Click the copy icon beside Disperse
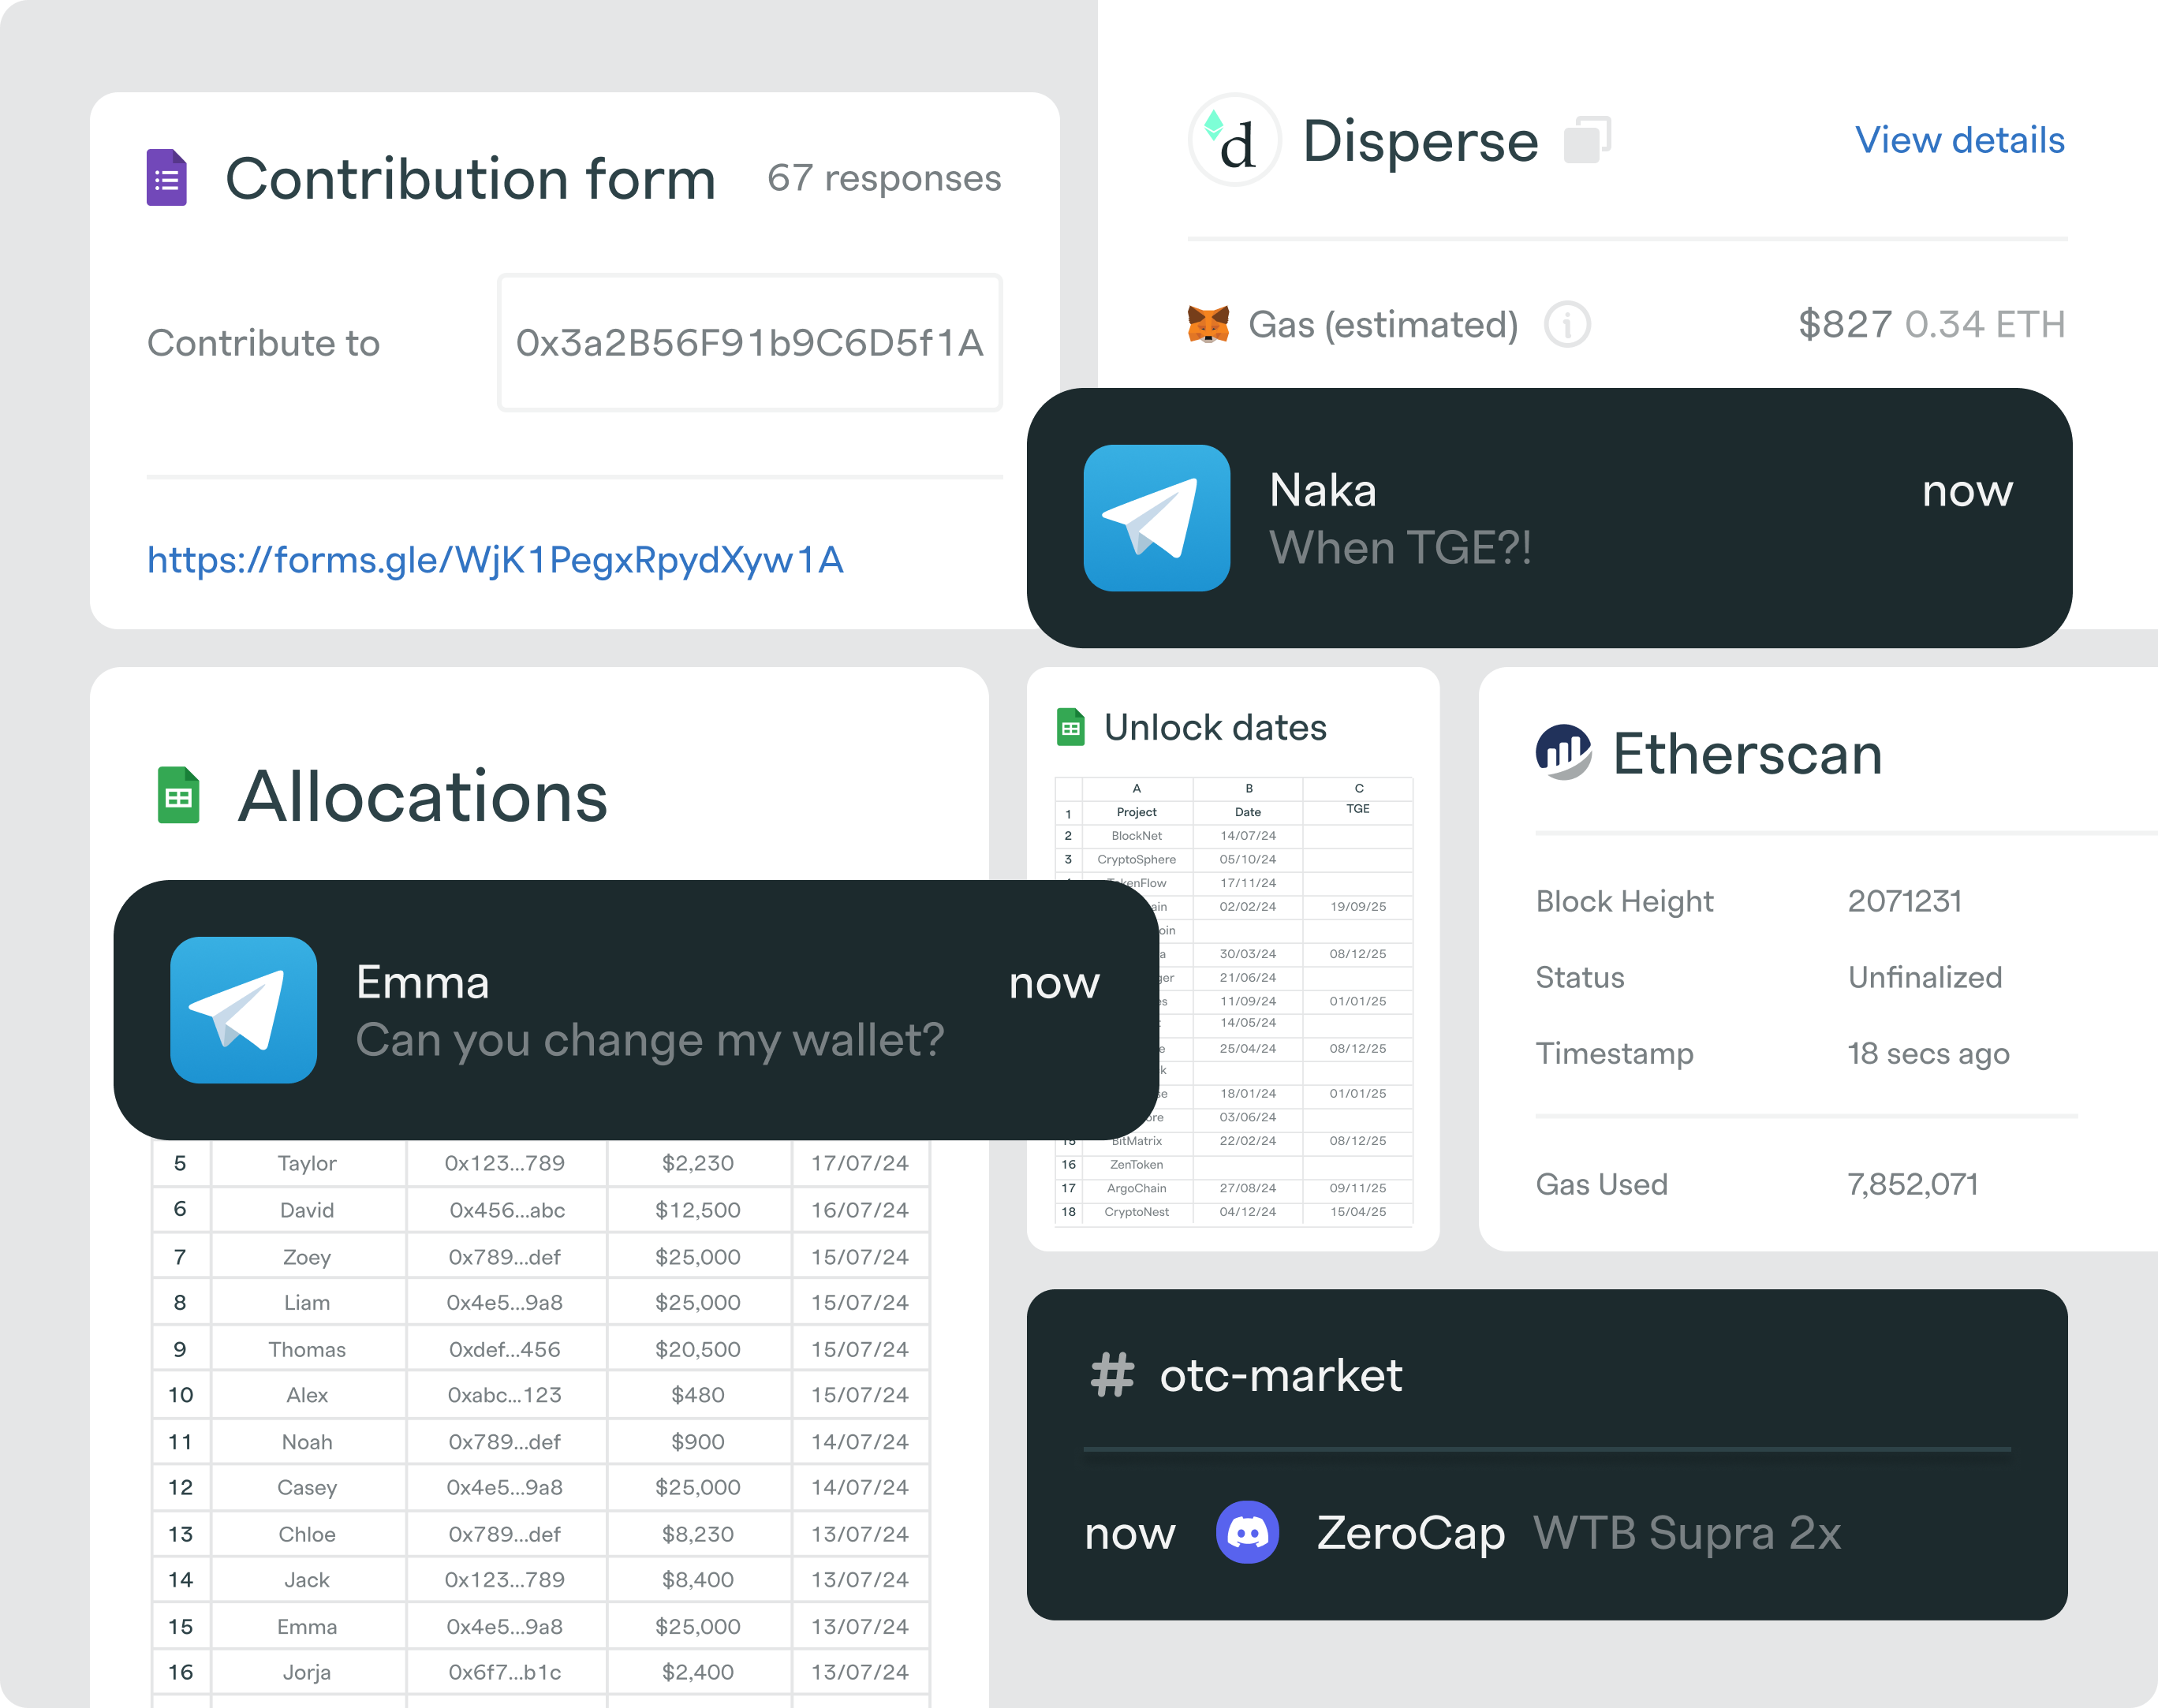 1587,139
